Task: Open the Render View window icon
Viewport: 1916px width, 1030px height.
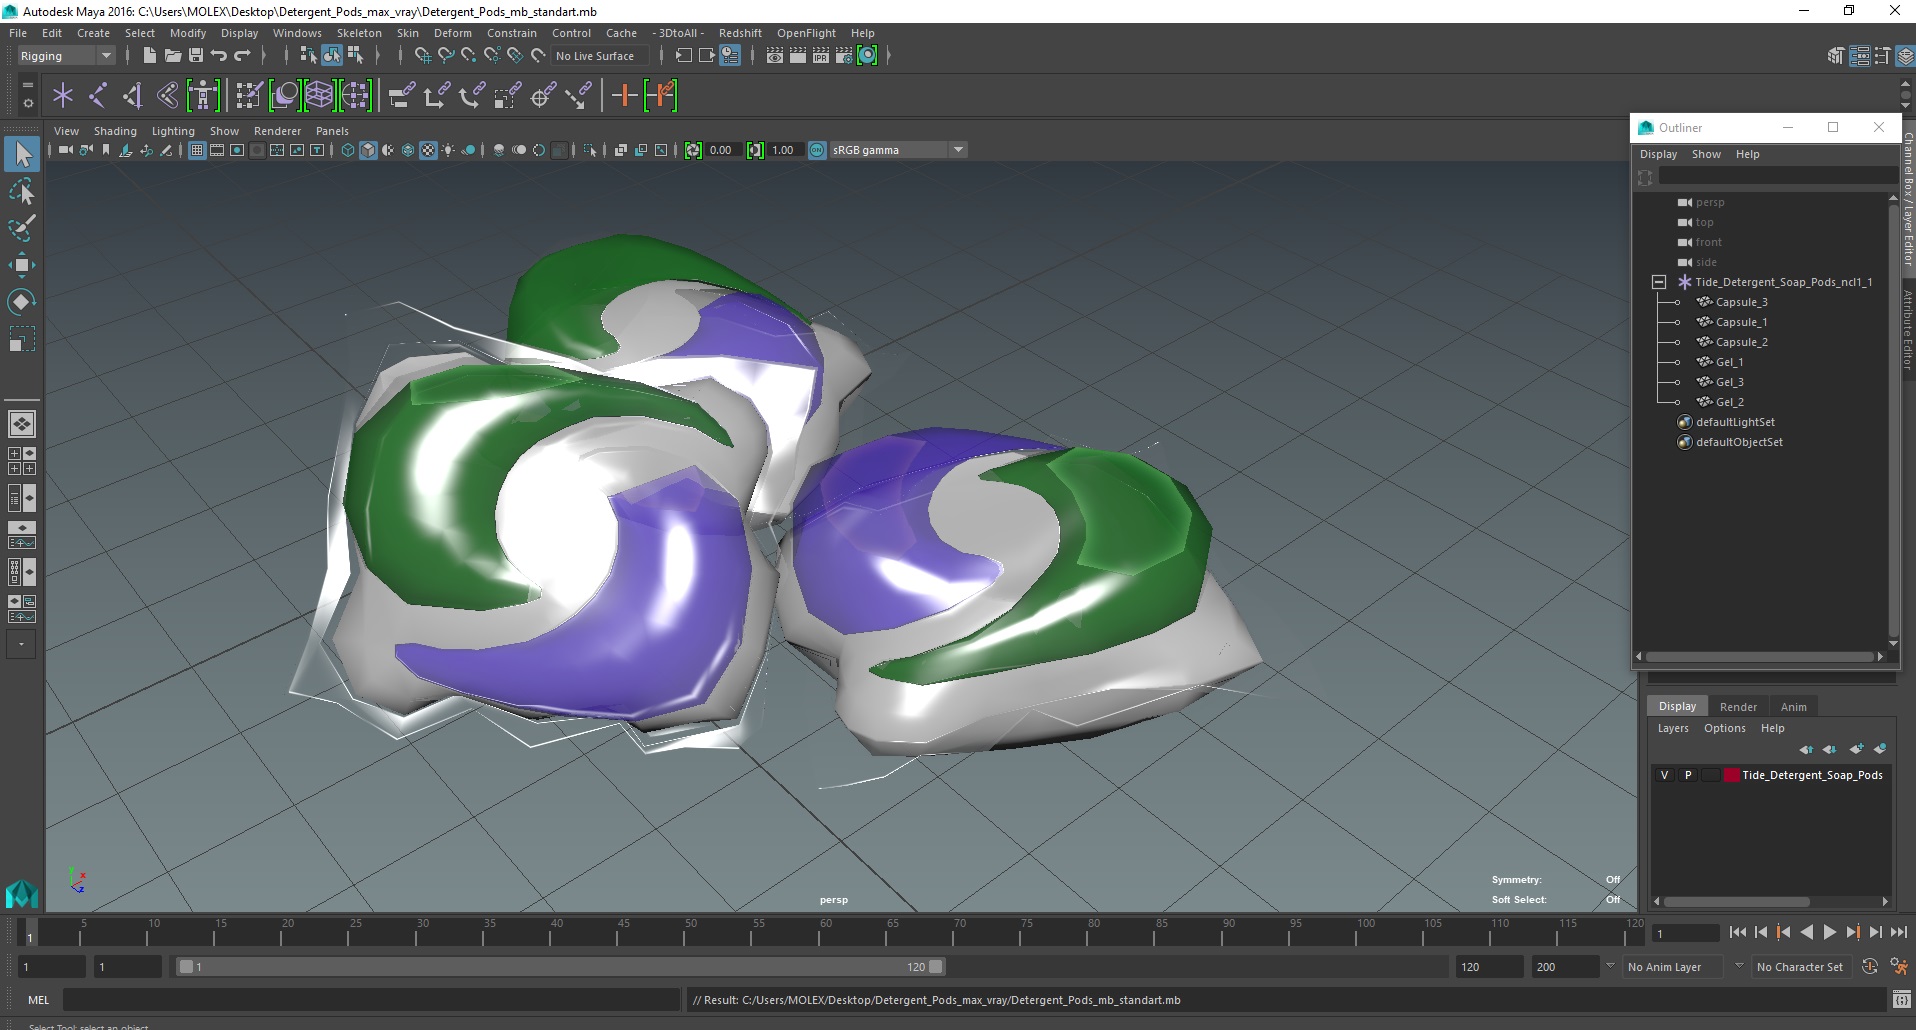Action: tap(775, 56)
